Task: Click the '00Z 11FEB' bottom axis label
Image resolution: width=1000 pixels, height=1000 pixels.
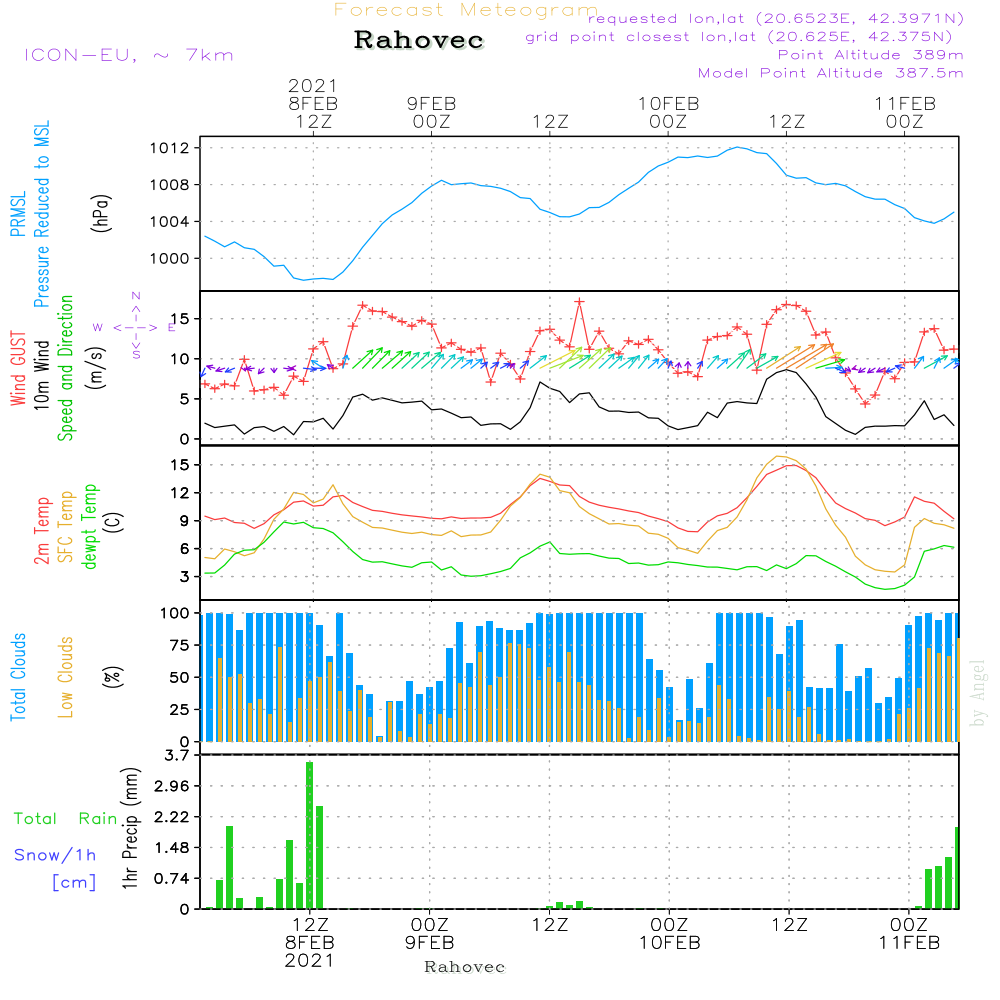Action: (x=909, y=934)
